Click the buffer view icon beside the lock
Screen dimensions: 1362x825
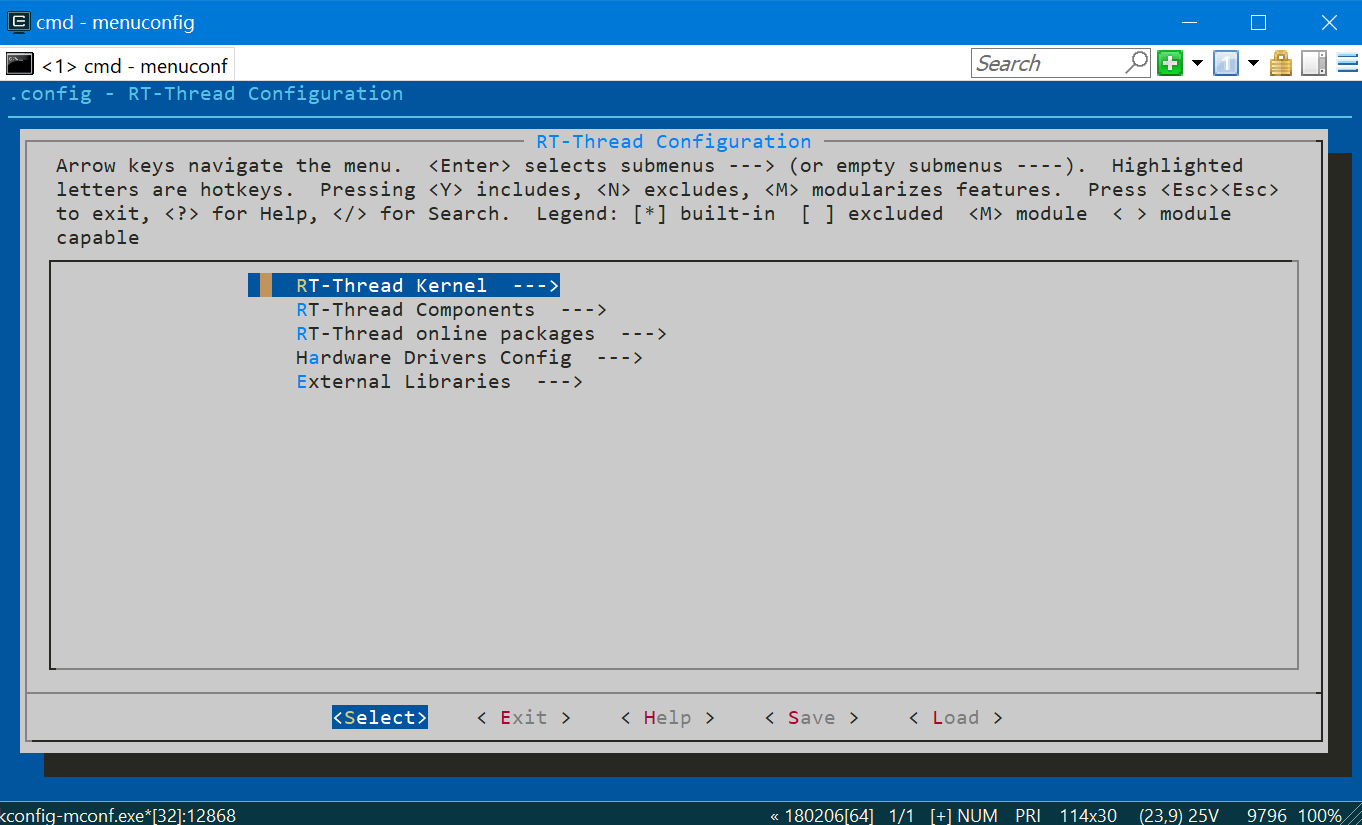pyautogui.click(x=1312, y=62)
